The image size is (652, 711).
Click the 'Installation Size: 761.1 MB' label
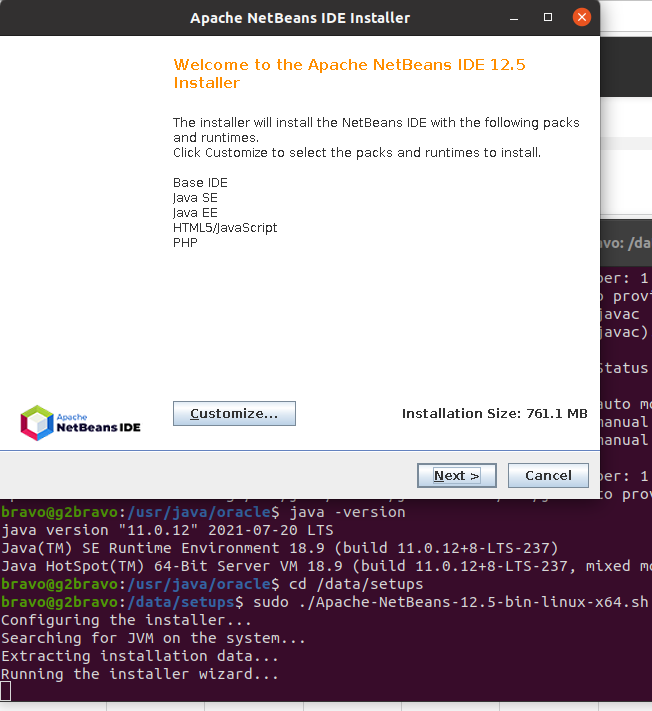click(x=495, y=414)
